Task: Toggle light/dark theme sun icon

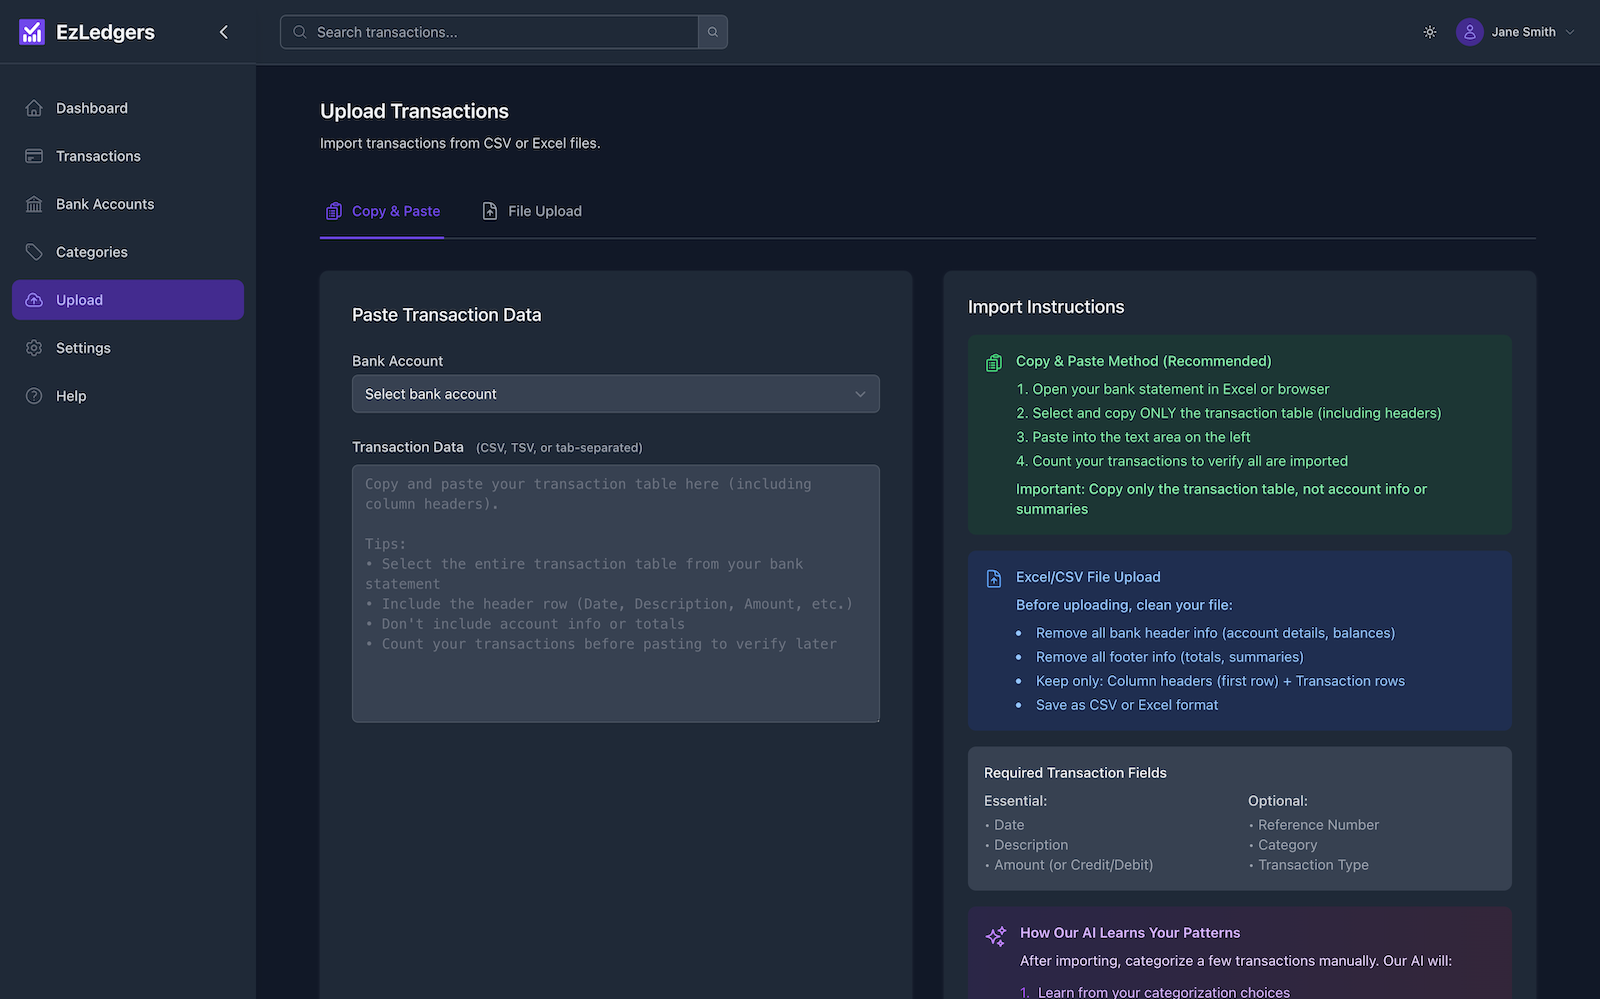Action: click(x=1430, y=32)
